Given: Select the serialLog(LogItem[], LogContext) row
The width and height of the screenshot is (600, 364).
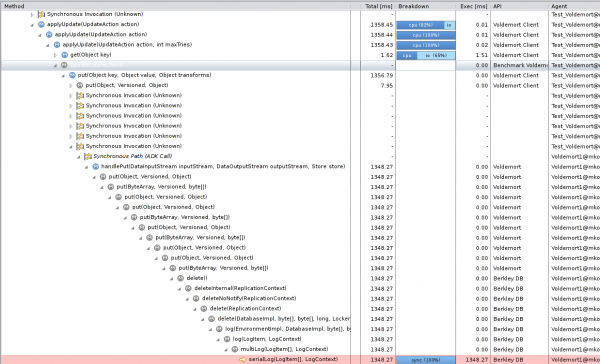Looking at the screenshot, I should 300,359.
